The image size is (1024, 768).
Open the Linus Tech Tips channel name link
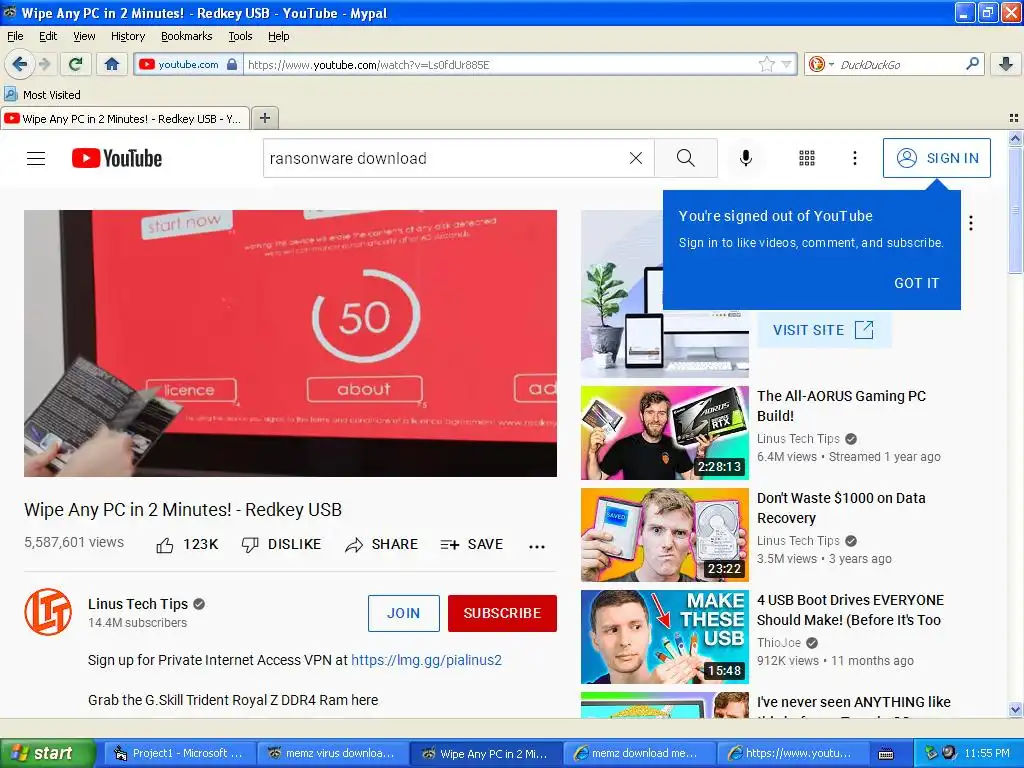pos(138,604)
